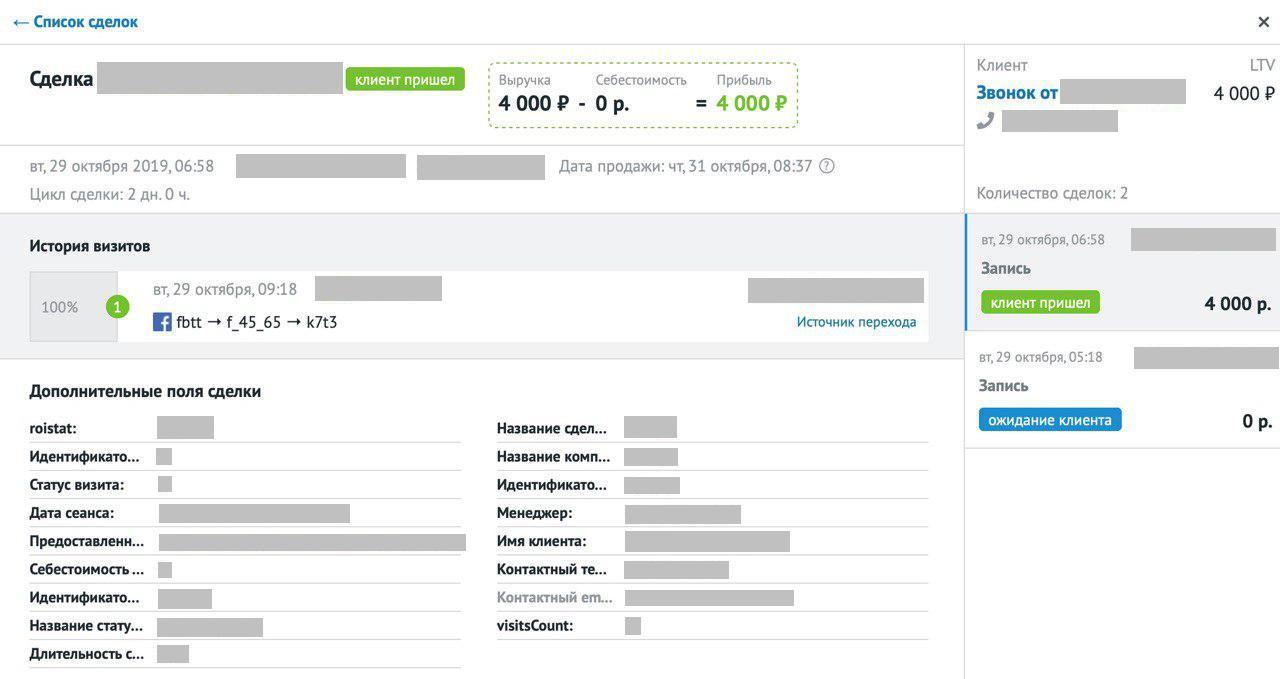Click the fbtt → f_45_65 → k7t3 source path

coord(256,322)
